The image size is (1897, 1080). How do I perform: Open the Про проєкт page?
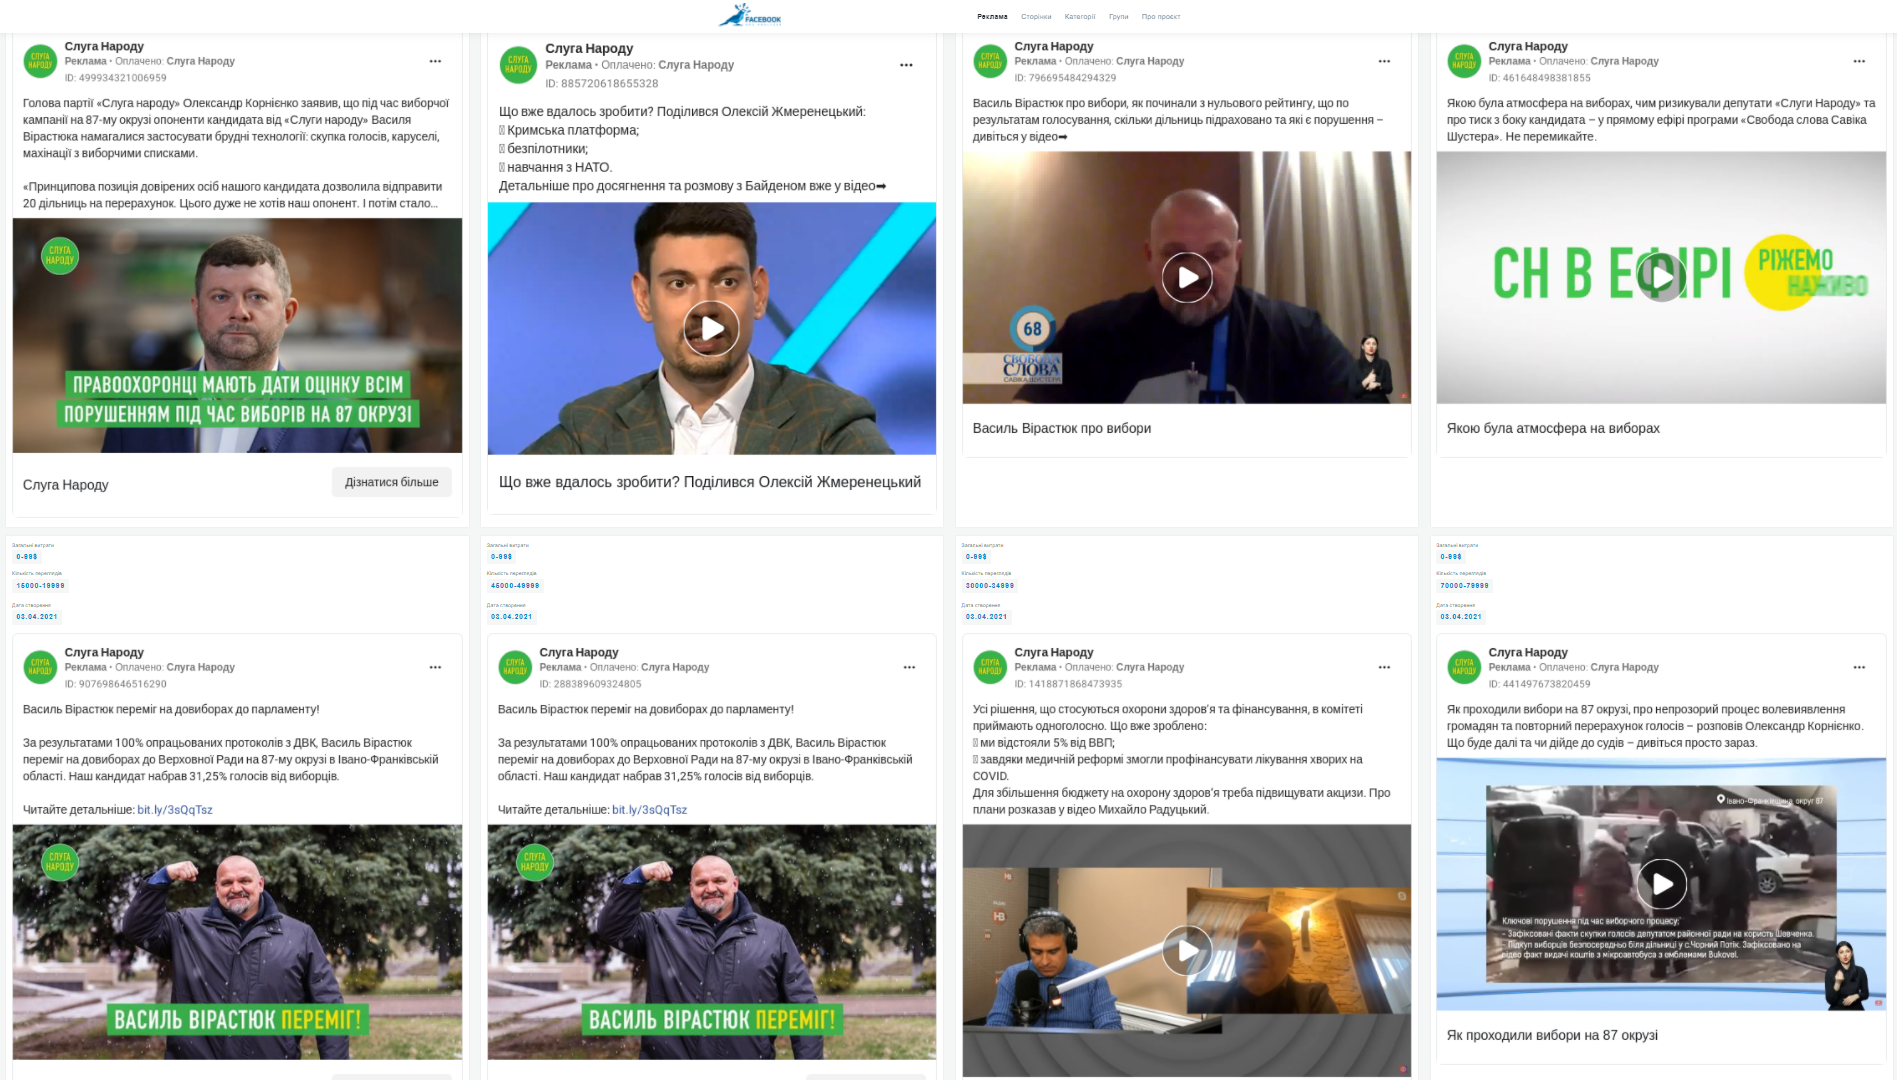[x=1160, y=17]
